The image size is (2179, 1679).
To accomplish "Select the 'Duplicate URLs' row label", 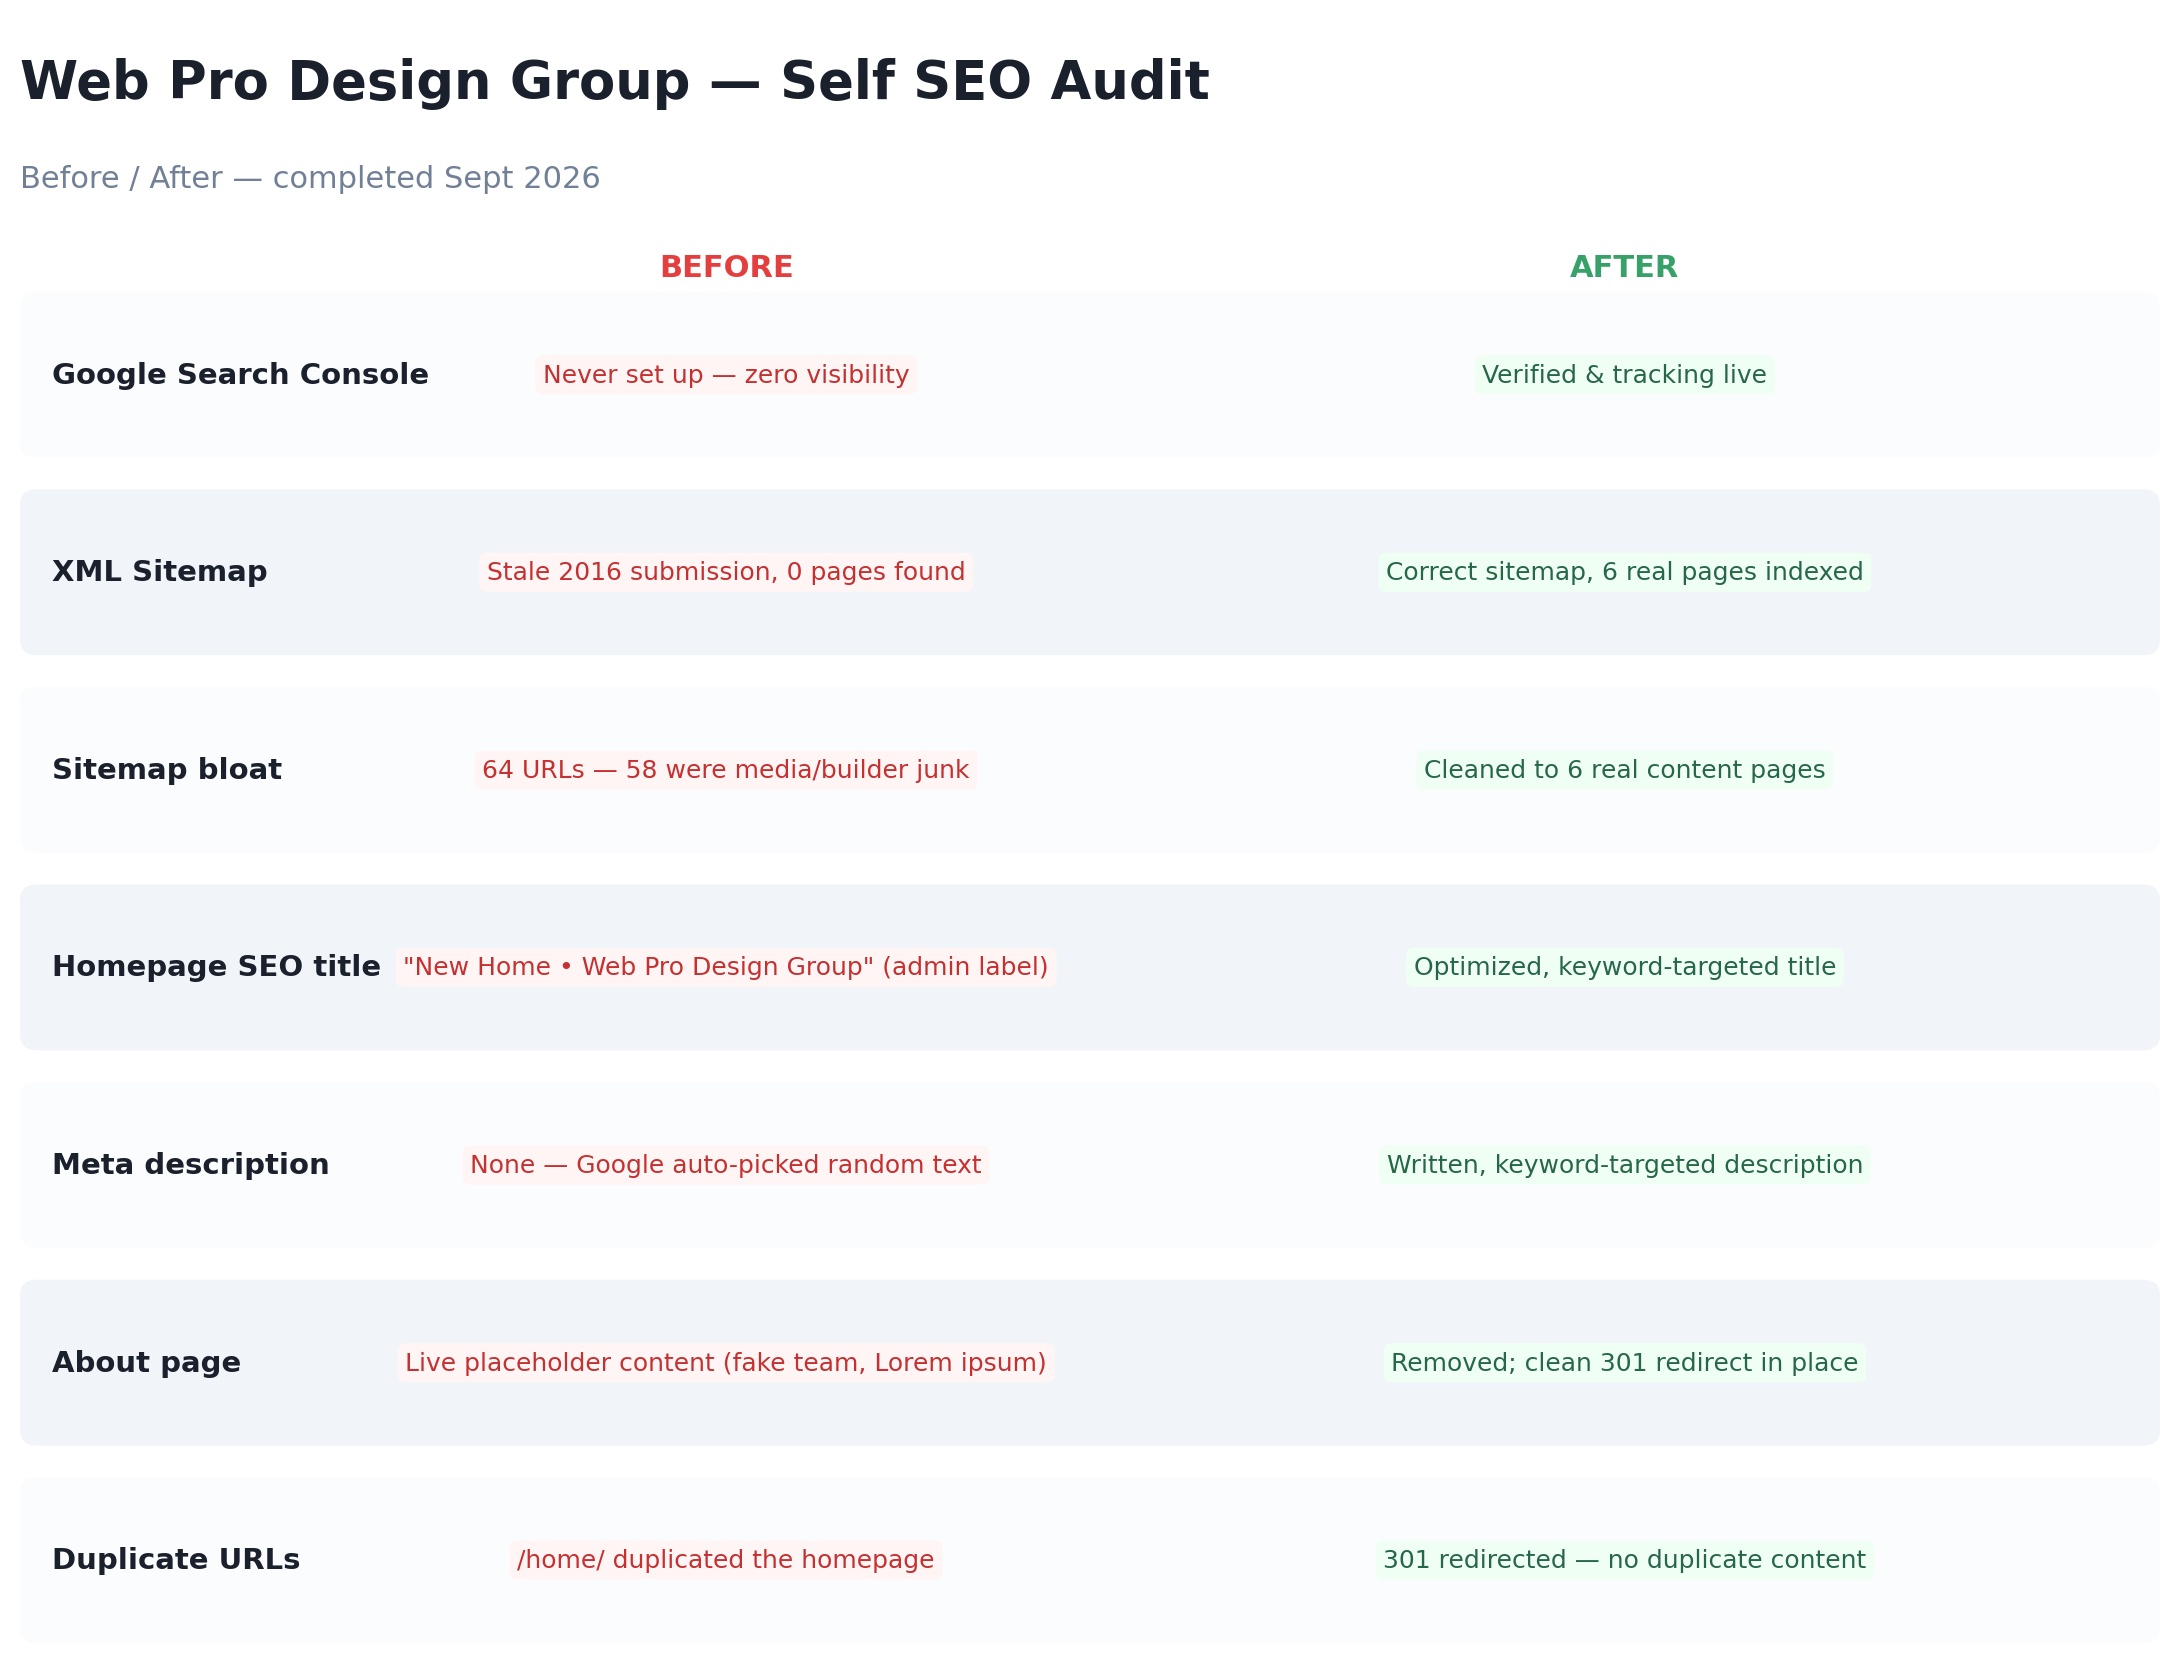I will (x=176, y=1560).
